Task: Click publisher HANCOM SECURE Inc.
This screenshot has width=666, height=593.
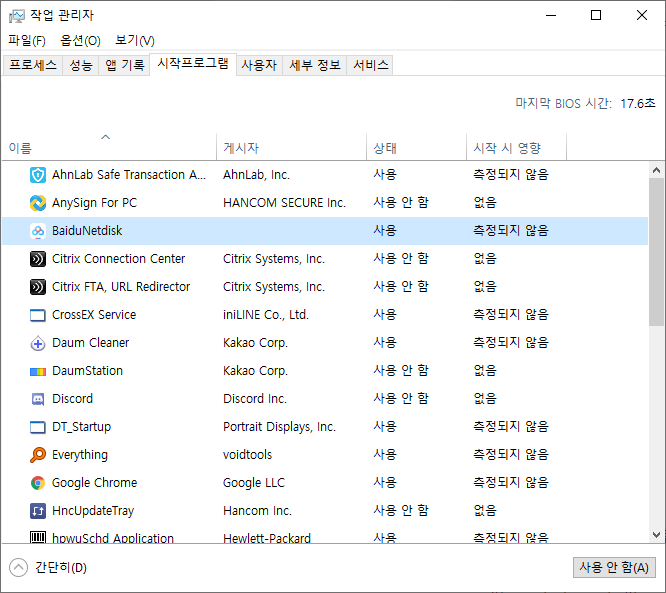Action: 284,203
